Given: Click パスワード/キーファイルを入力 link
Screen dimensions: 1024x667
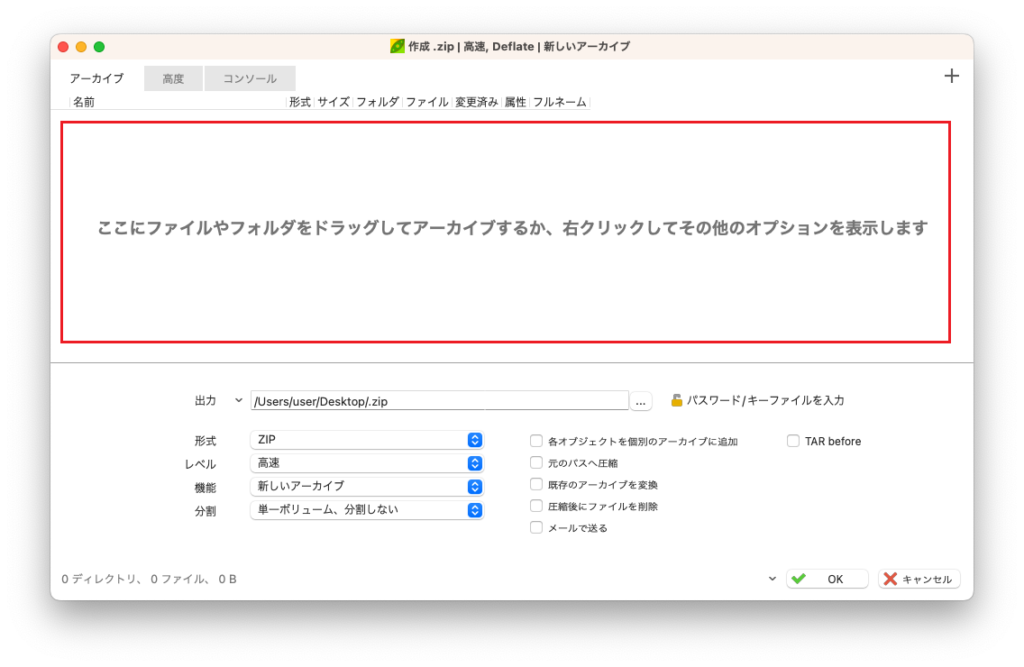Looking at the screenshot, I should tap(765, 400).
